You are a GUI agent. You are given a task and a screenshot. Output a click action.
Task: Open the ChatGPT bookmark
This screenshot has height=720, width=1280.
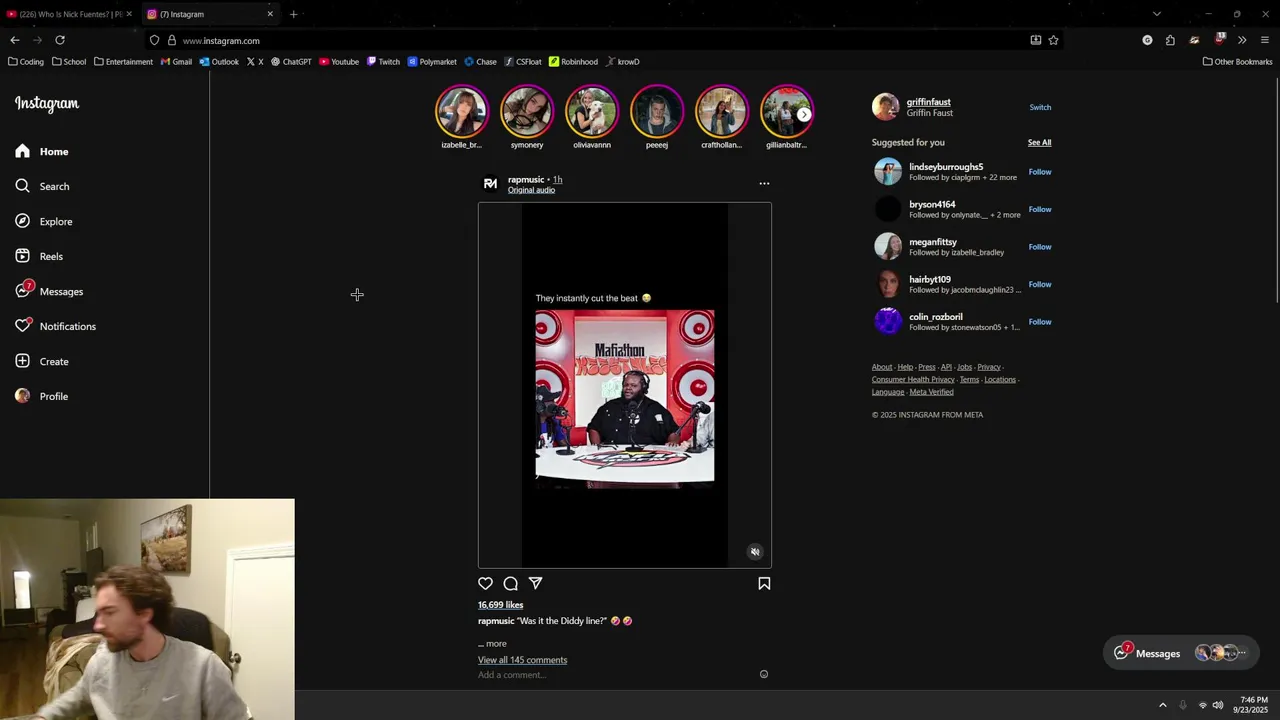[x=291, y=62]
